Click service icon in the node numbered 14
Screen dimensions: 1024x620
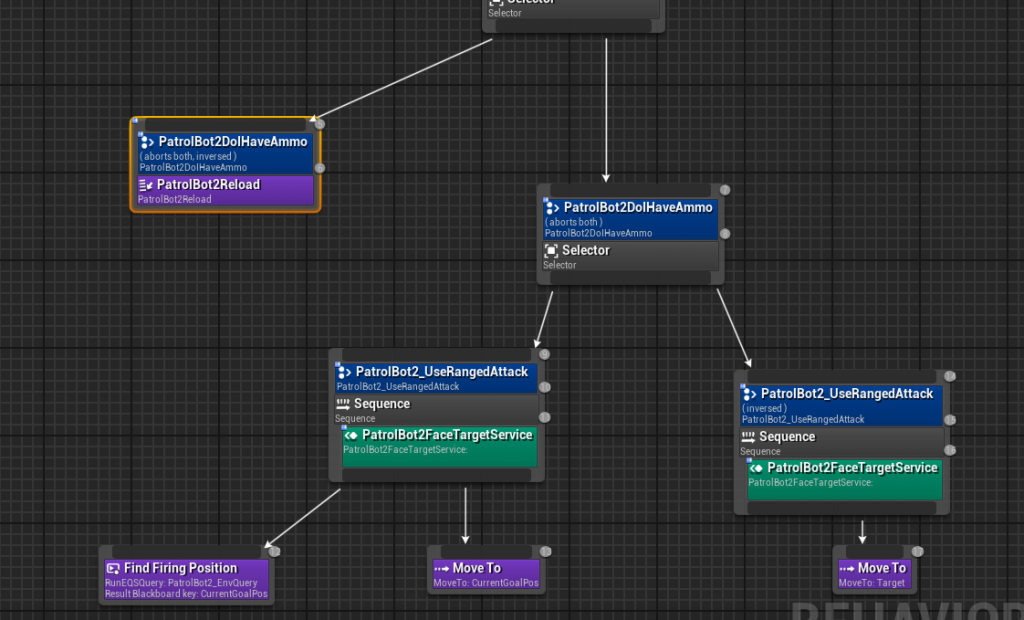coord(756,468)
